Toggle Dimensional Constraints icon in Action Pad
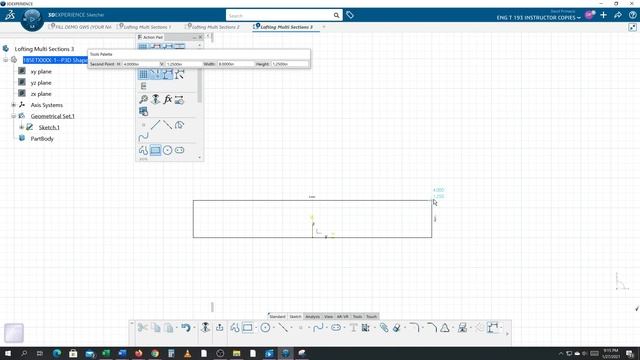This screenshot has width=640, height=360. [180, 74]
